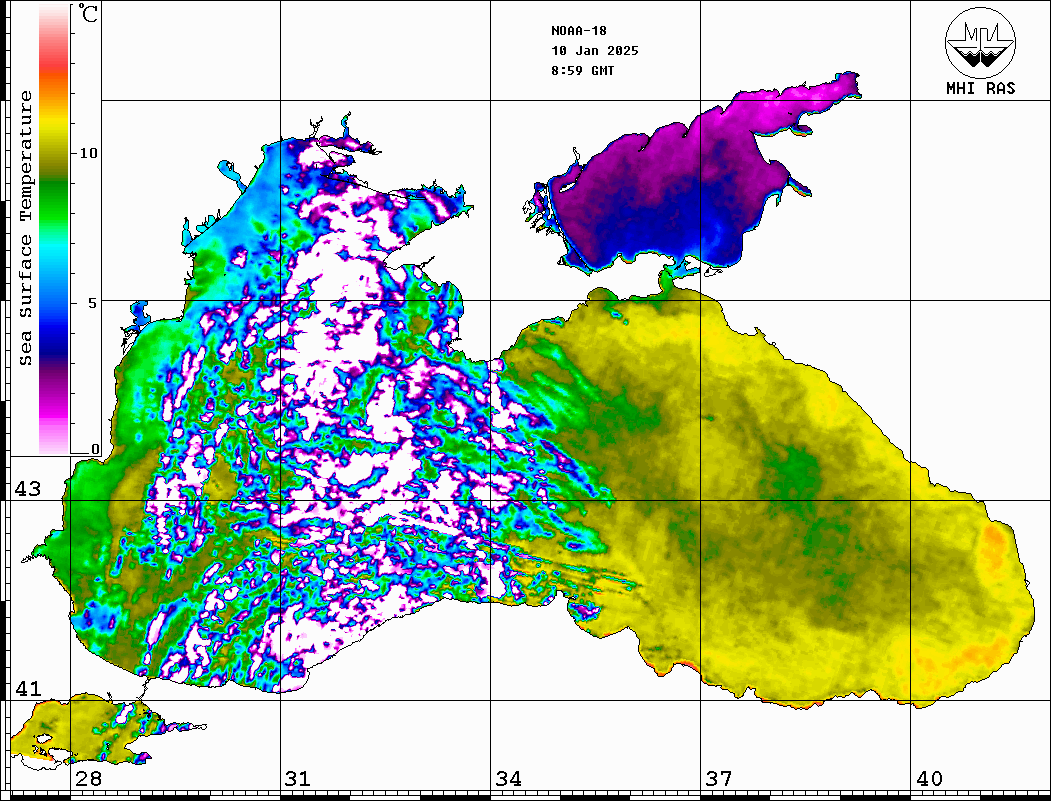Click latitude label '41'

[x=28, y=688]
